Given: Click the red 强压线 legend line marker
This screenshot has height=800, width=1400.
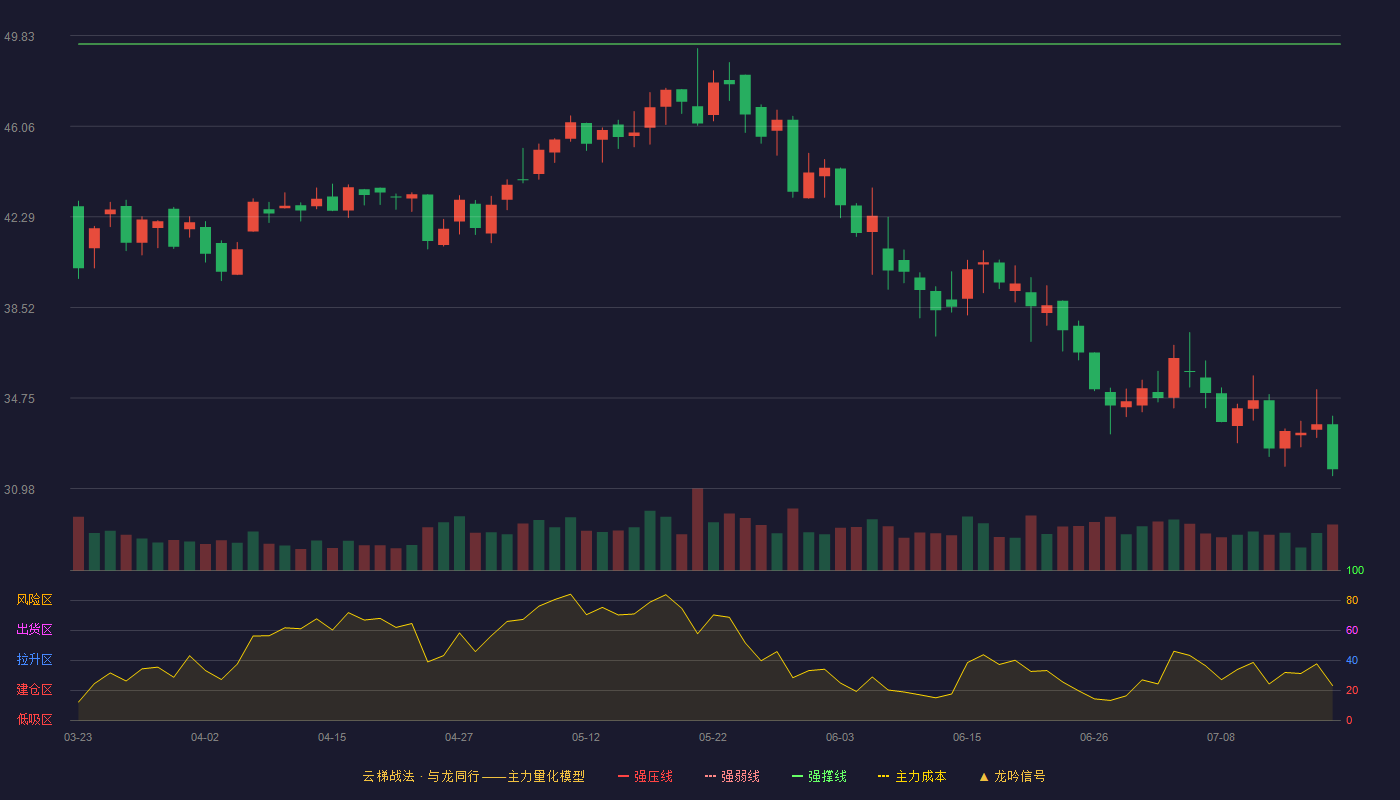Looking at the screenshot, I should coord(623,776).
